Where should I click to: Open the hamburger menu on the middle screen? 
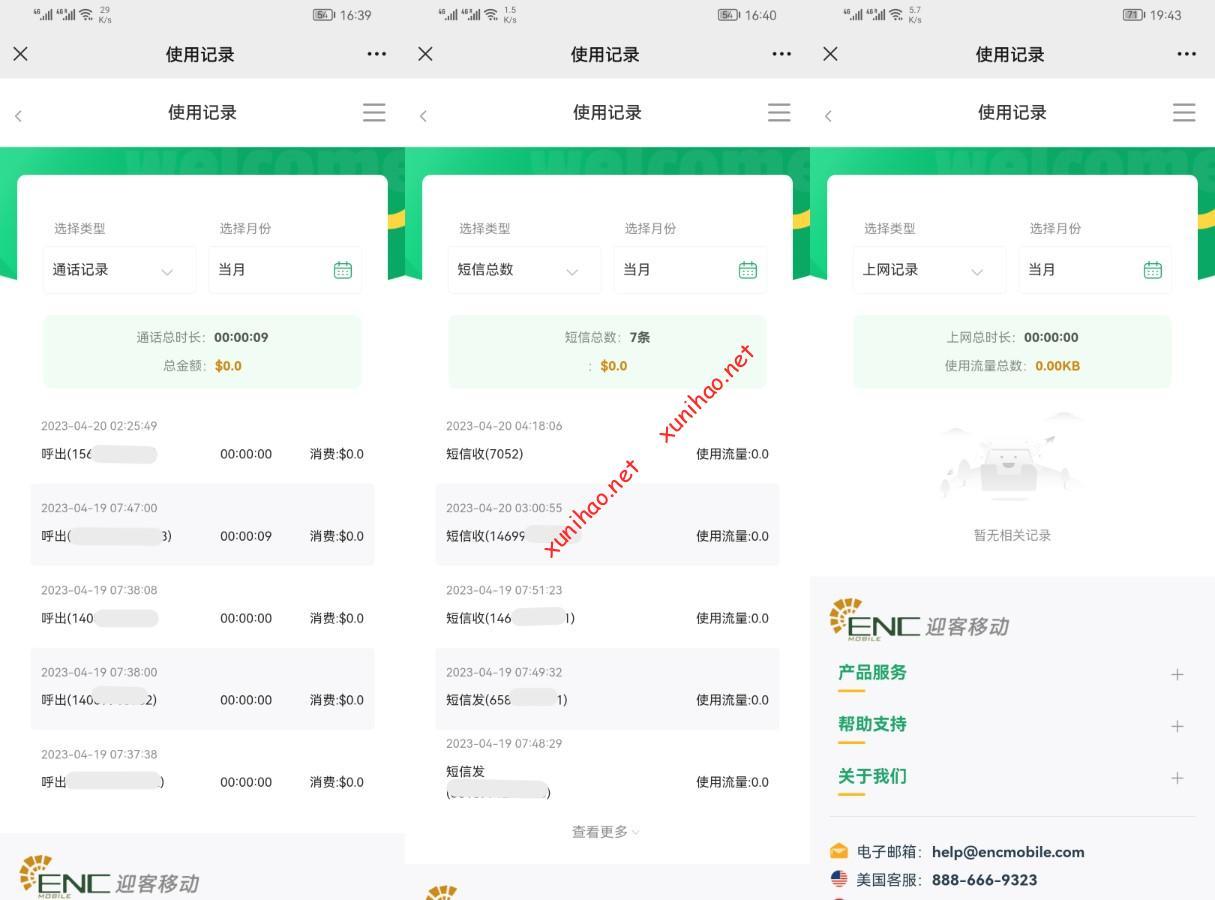point(779,113)
